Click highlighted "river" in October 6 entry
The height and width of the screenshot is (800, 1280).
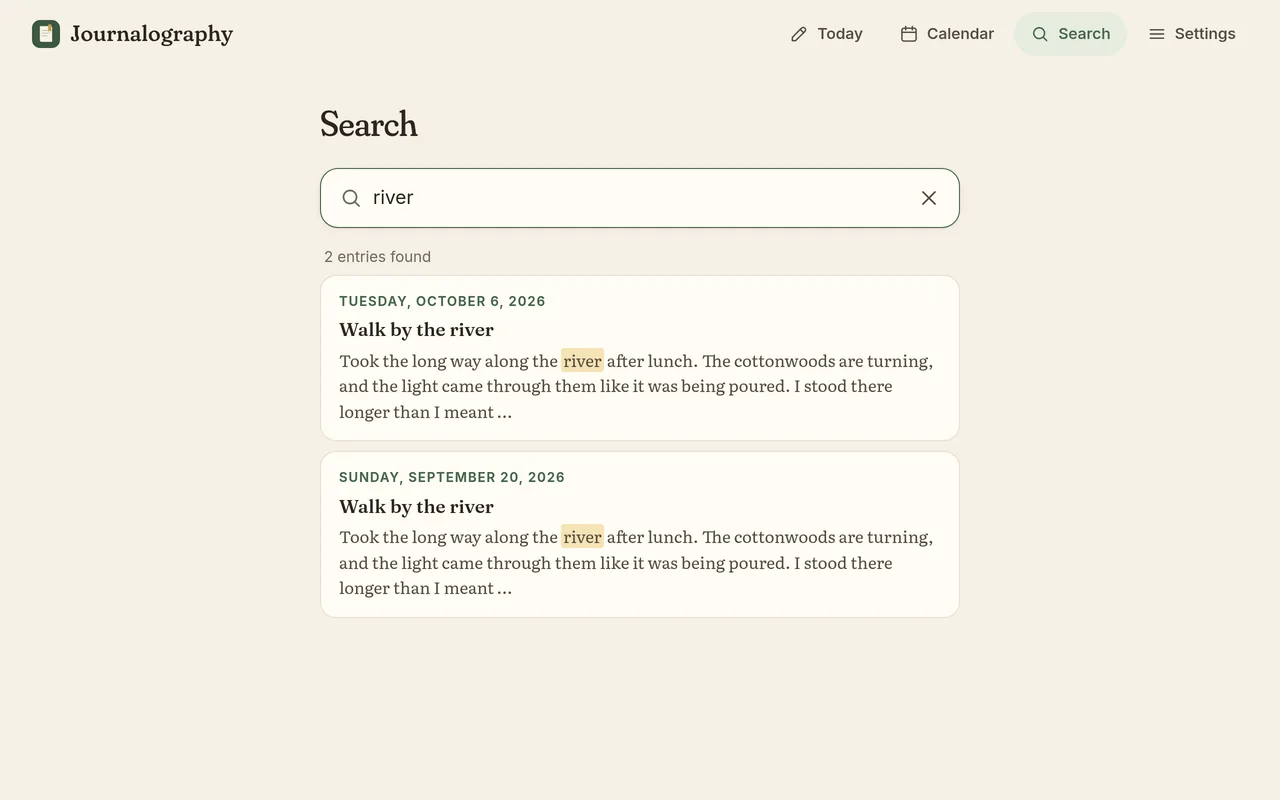tap(582, 361)
